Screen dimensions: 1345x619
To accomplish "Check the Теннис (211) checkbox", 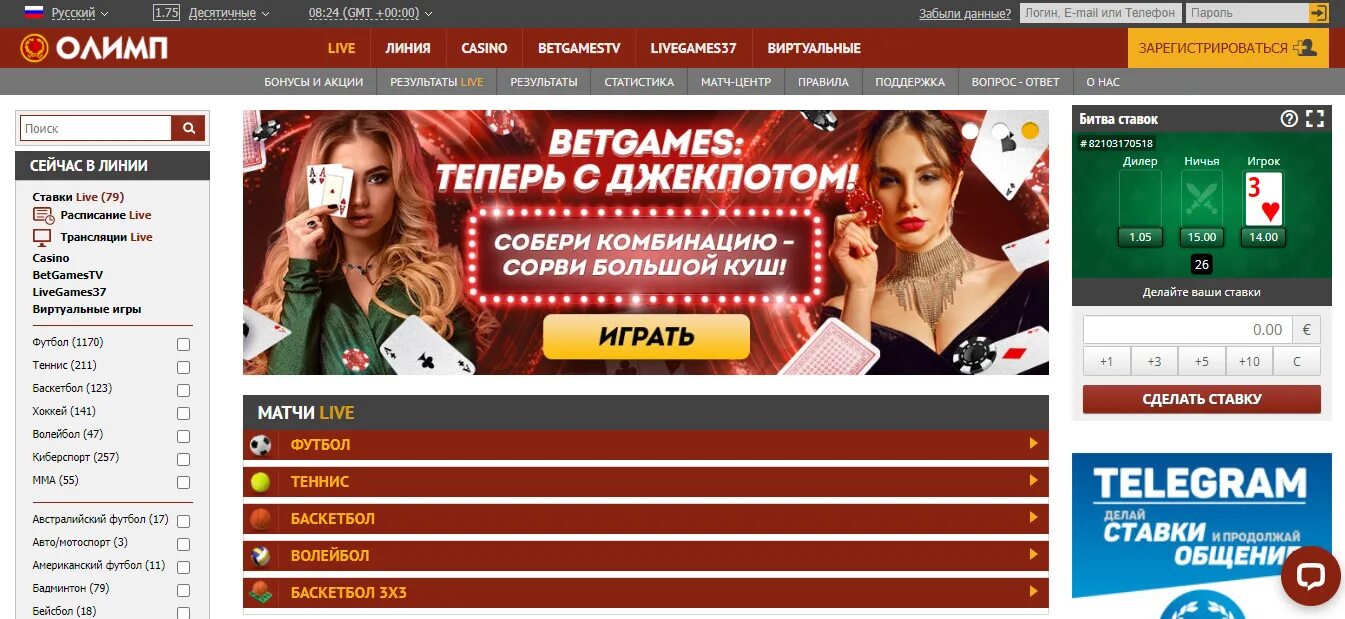I will (183, 367).
